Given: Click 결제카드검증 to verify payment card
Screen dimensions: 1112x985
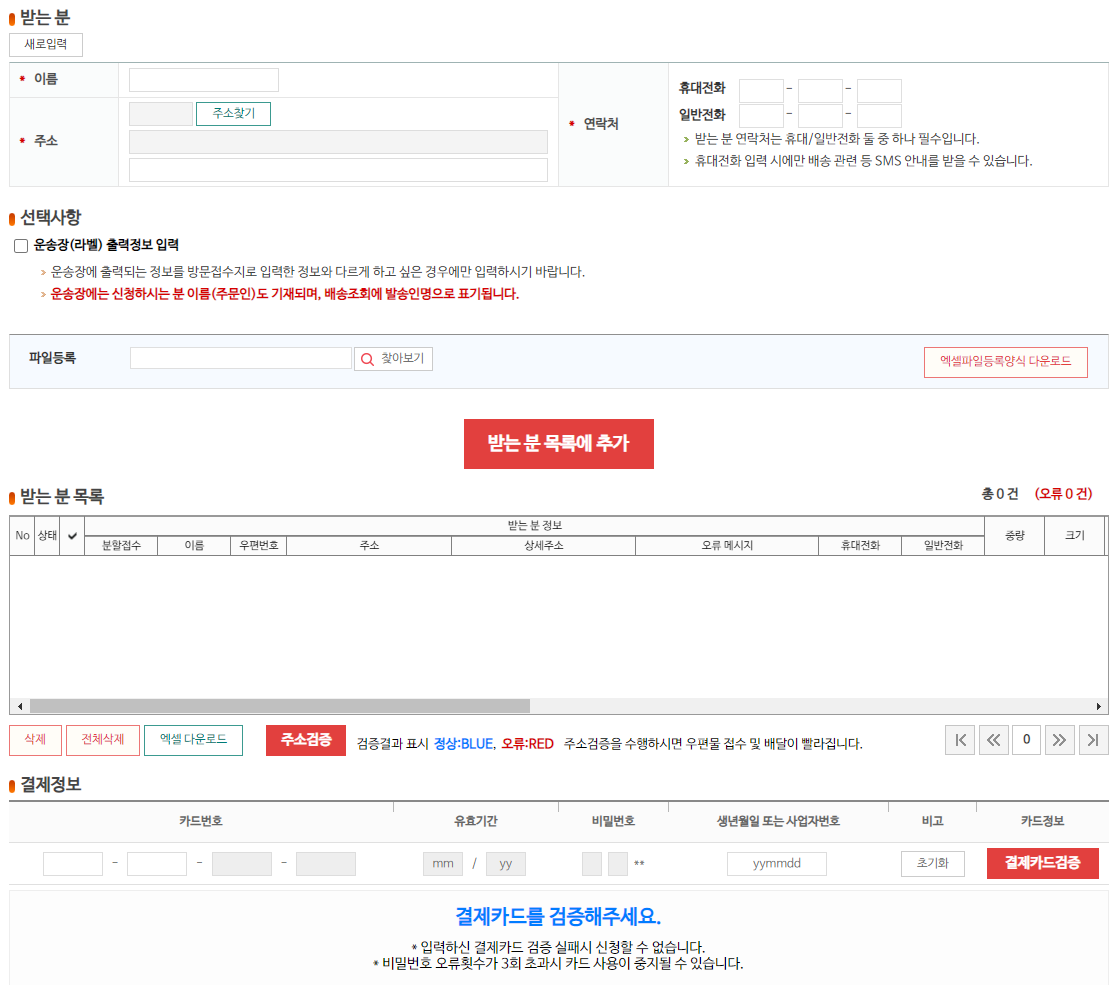Looking at the screenshot, I should tap(1042, 863).
